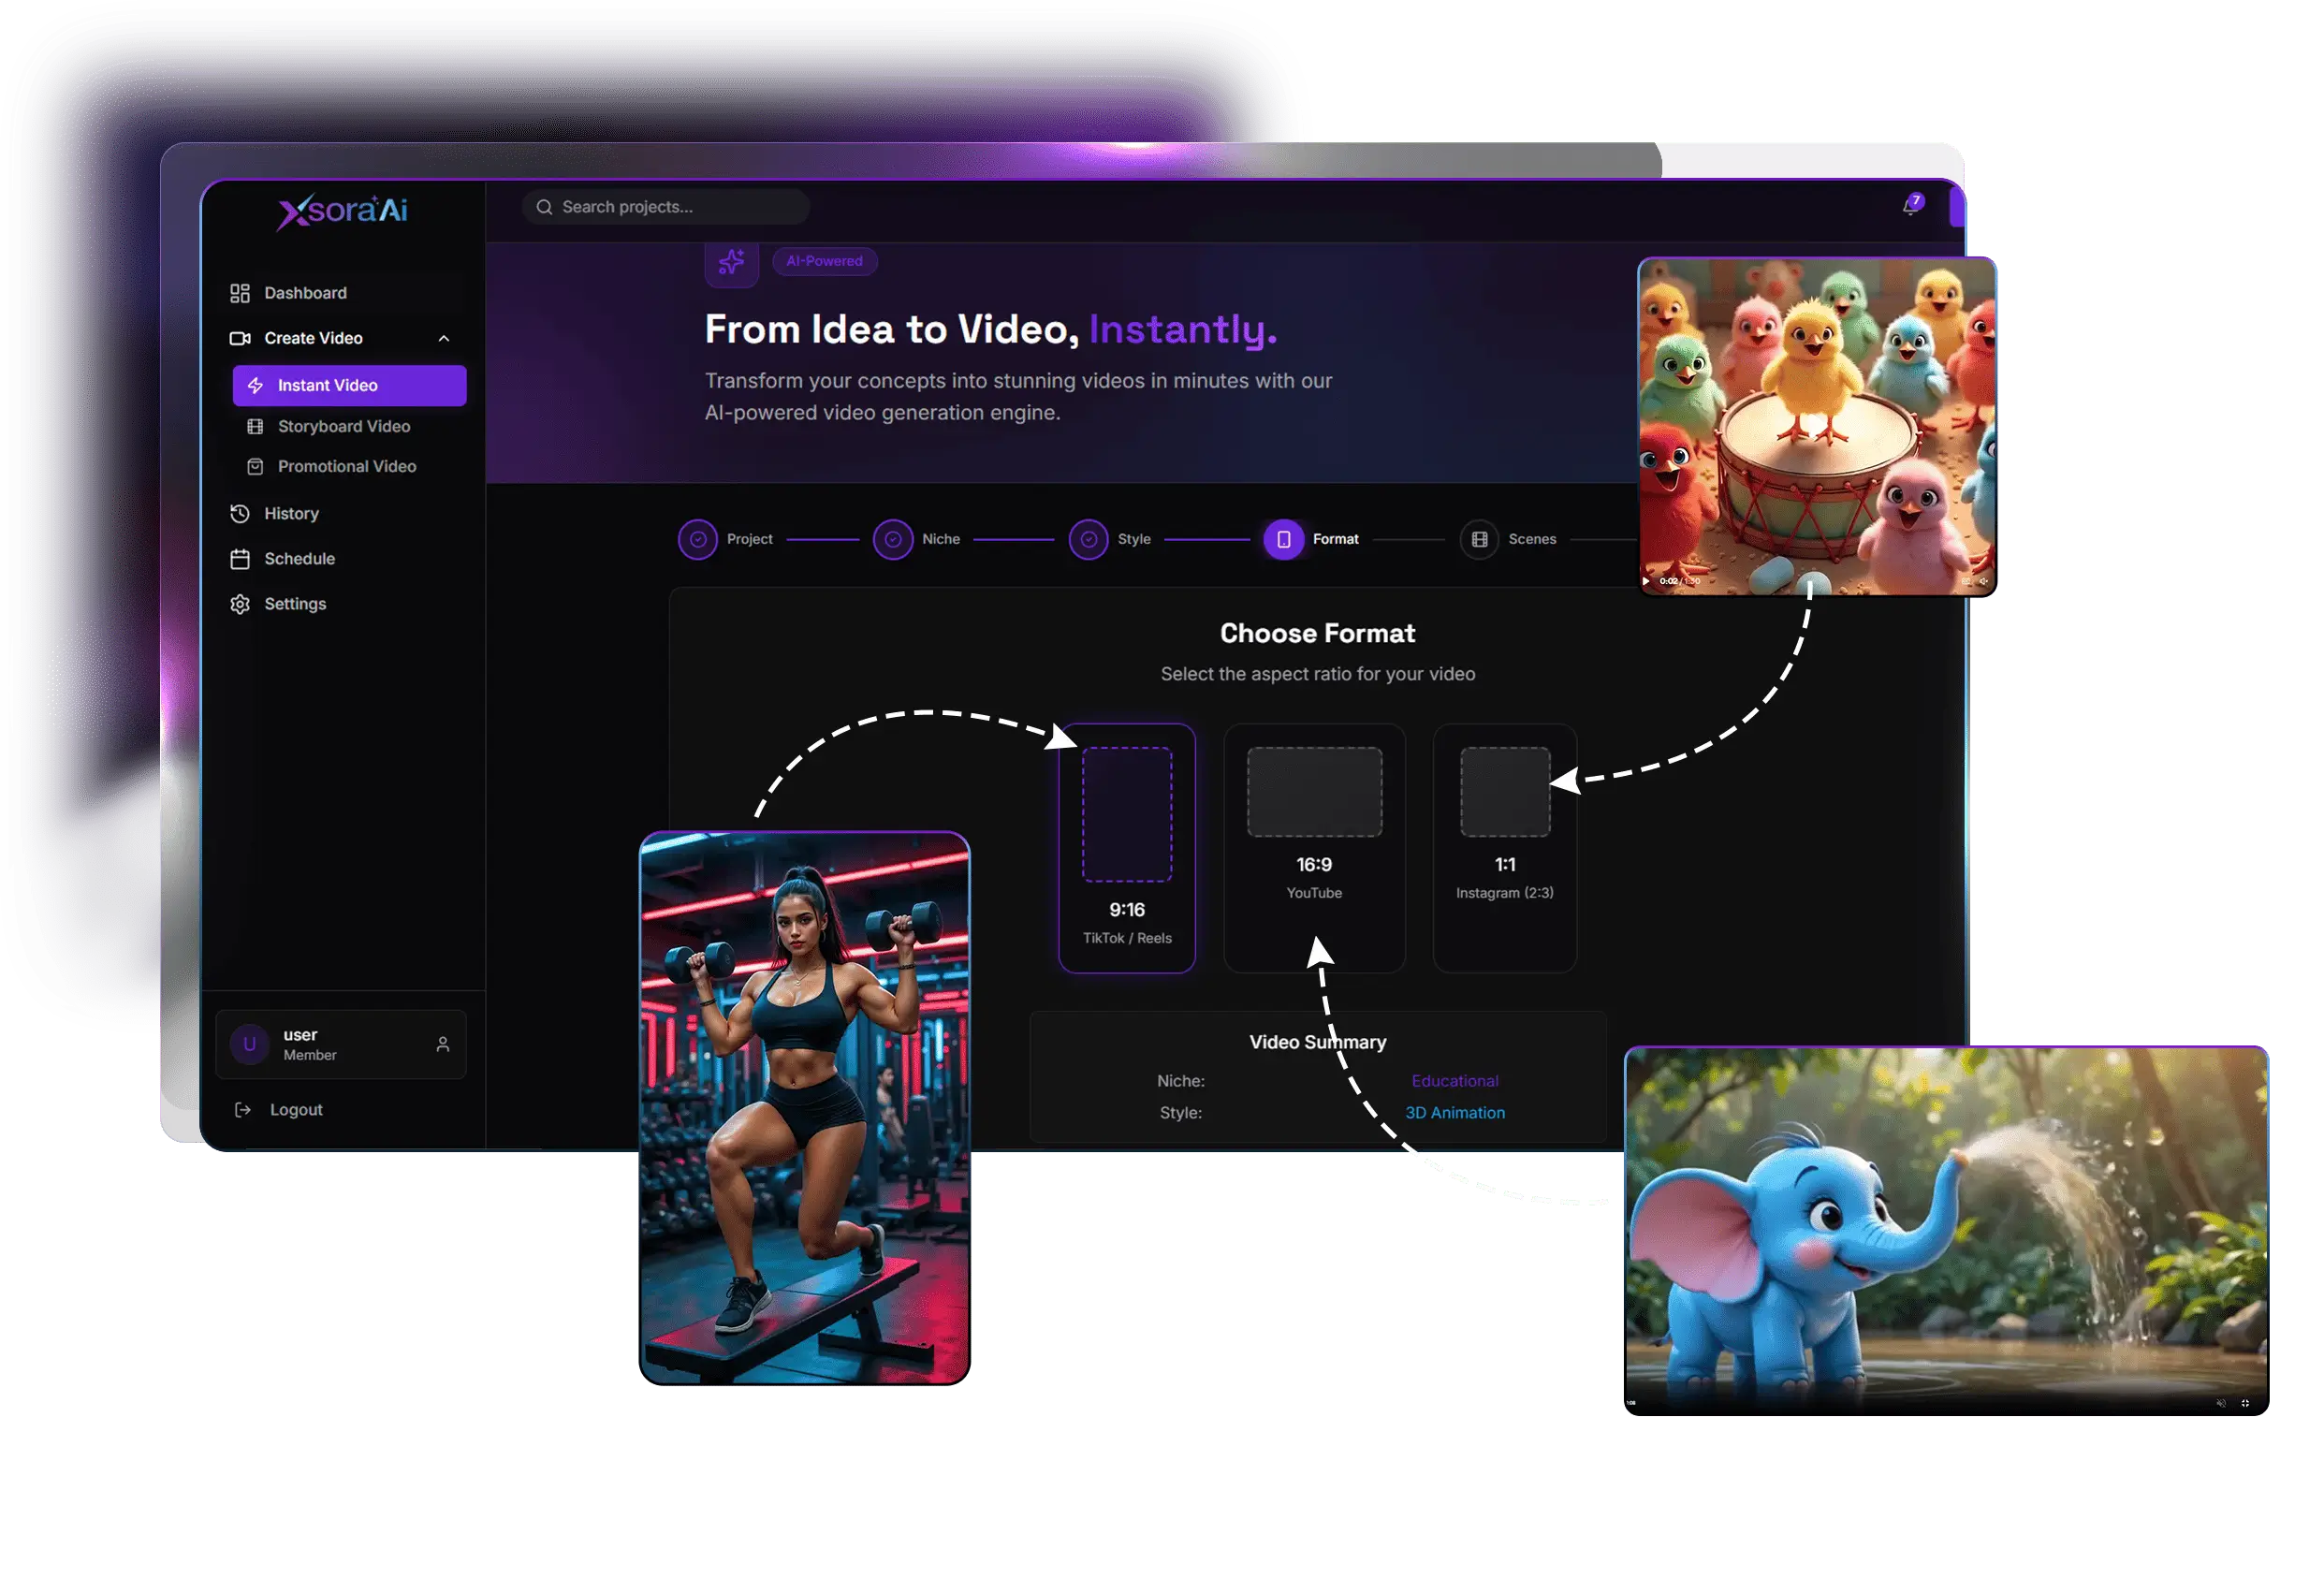This screenshot has width=2324, height=1578.
Task: Mute the elephant video speaker icon
Action: pyautogui.click(x=2221, y=1403)
